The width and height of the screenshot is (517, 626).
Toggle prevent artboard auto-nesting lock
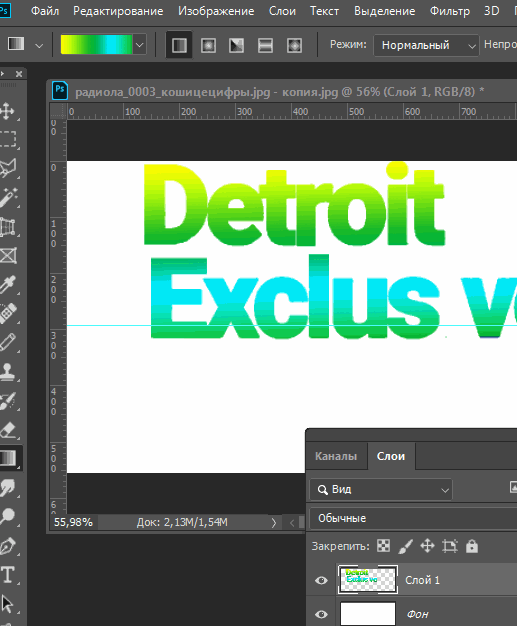pyautogui.click(x=450, y=546)
